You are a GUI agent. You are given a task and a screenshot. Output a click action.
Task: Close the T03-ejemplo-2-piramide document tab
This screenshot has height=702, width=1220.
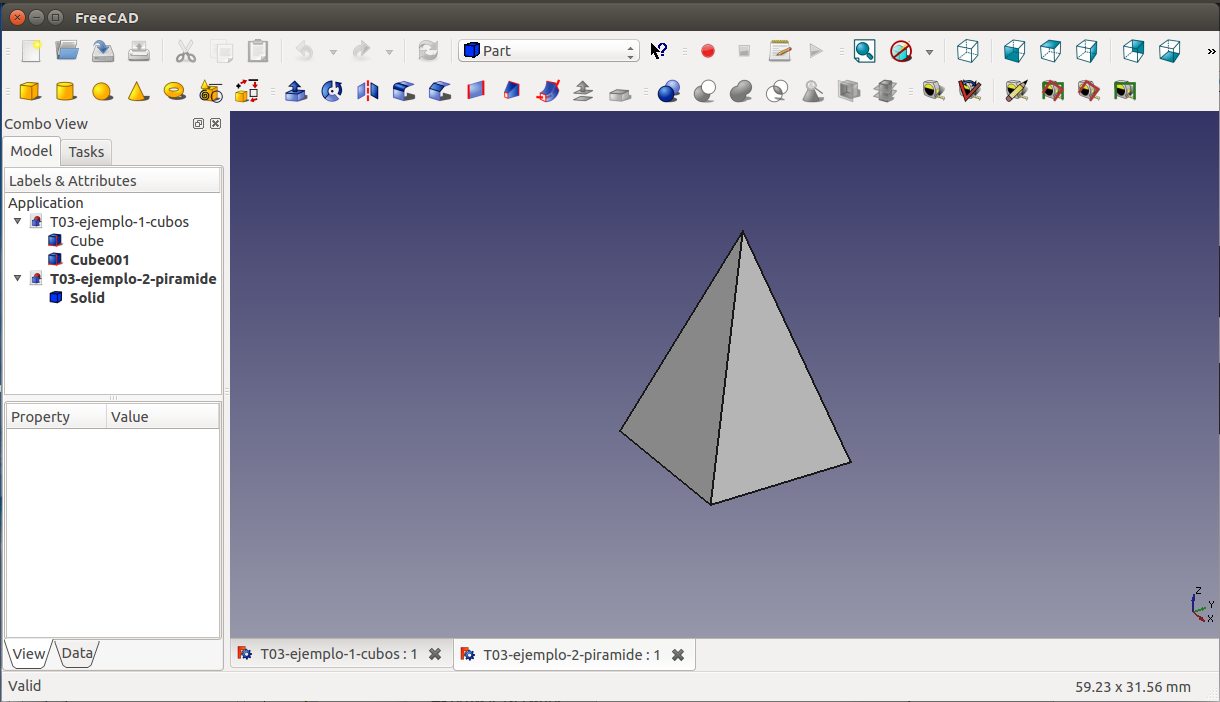[678, 654]
